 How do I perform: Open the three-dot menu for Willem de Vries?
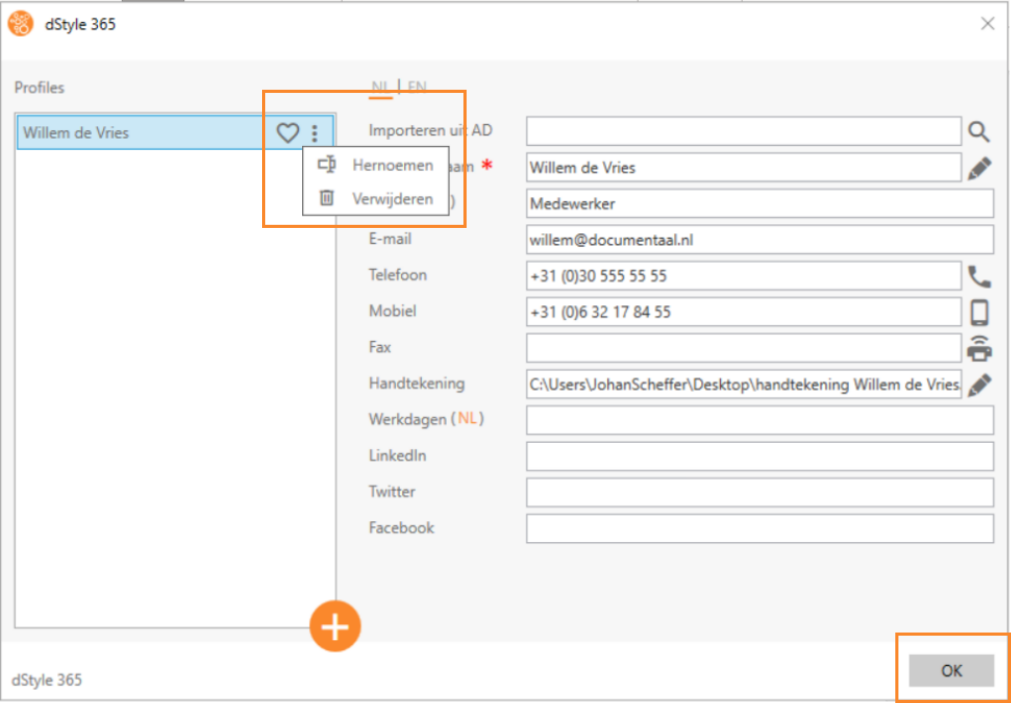[x=315, y=134]
